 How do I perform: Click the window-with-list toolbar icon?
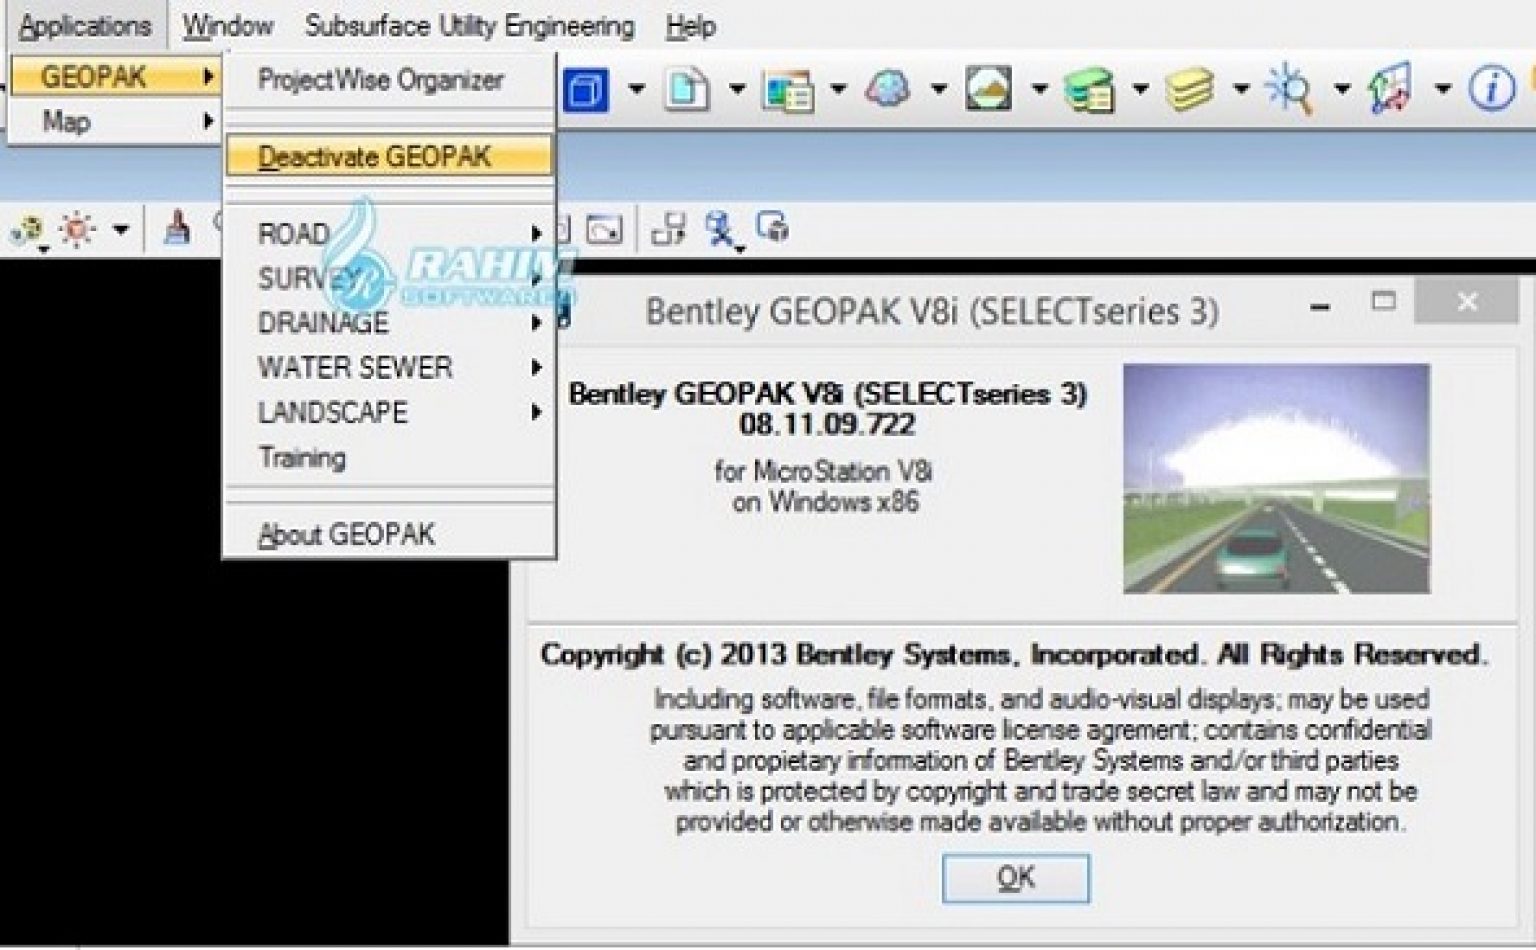(x=788, y=89)
